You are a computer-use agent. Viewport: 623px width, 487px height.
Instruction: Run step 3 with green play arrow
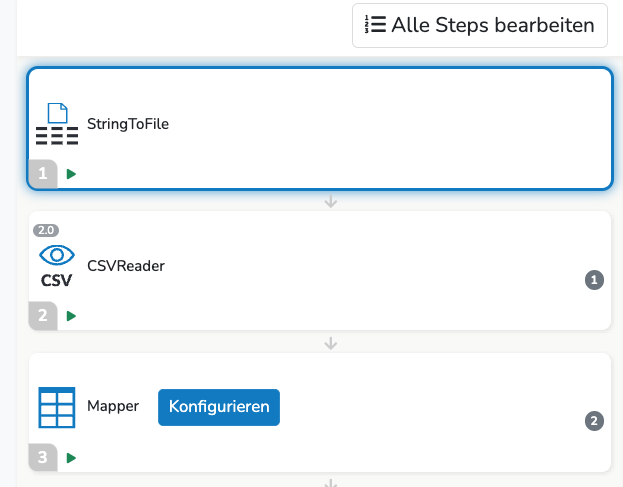click(x=71, y=458)
